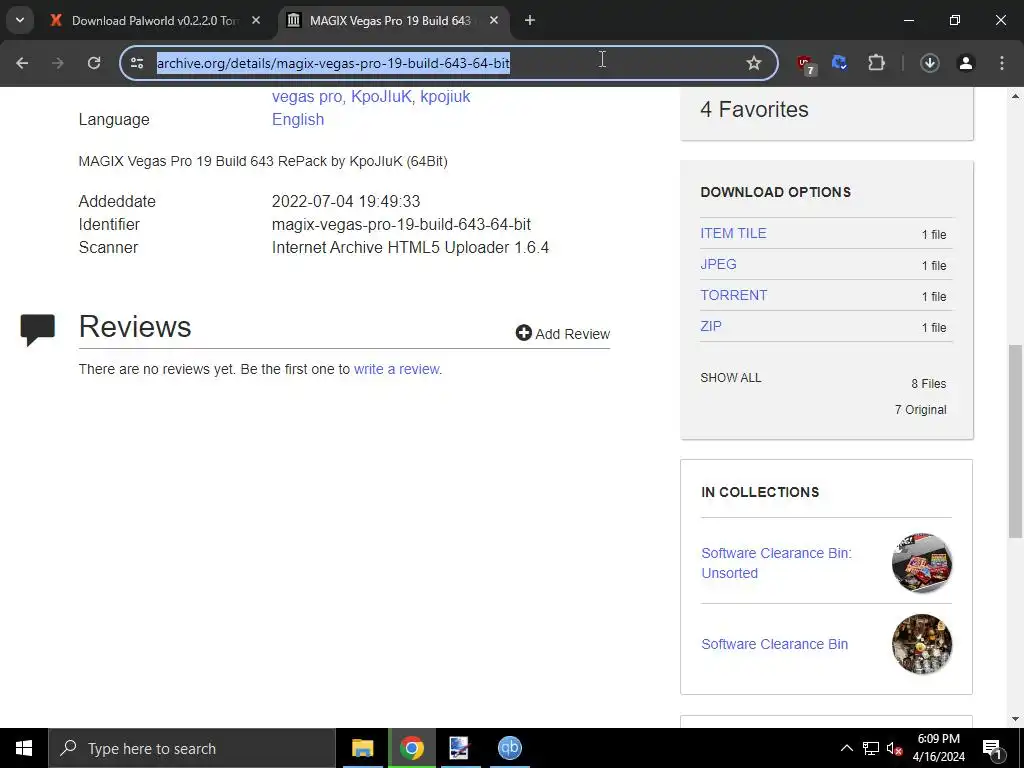Follow the write a review link
The width and height of the screenshot is (1024, 768).
tap(396, 369)
